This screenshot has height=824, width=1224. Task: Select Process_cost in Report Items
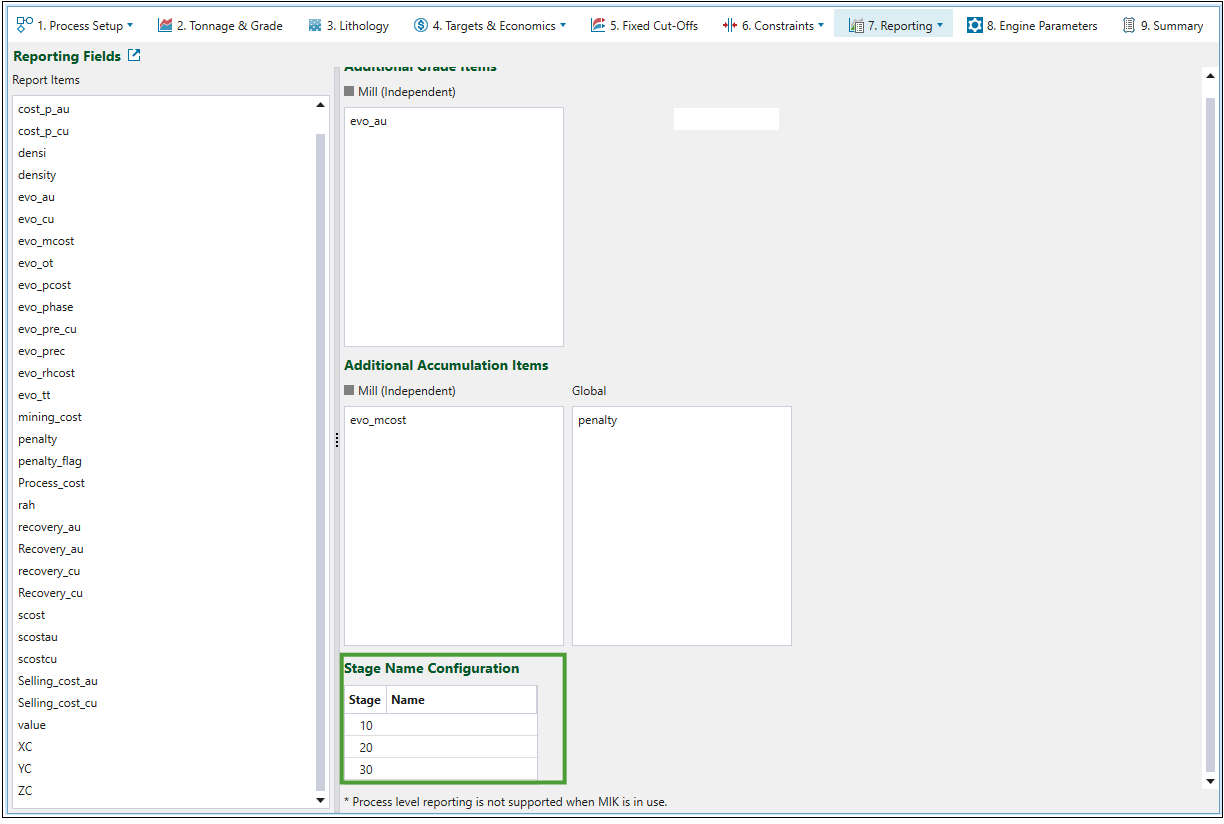pos(52,483)
